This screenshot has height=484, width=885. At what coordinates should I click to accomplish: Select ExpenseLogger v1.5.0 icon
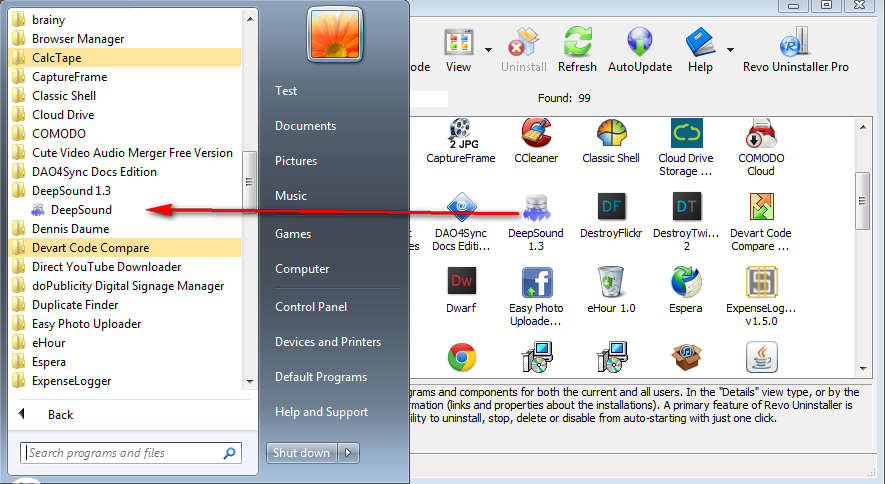pos(761,281)
